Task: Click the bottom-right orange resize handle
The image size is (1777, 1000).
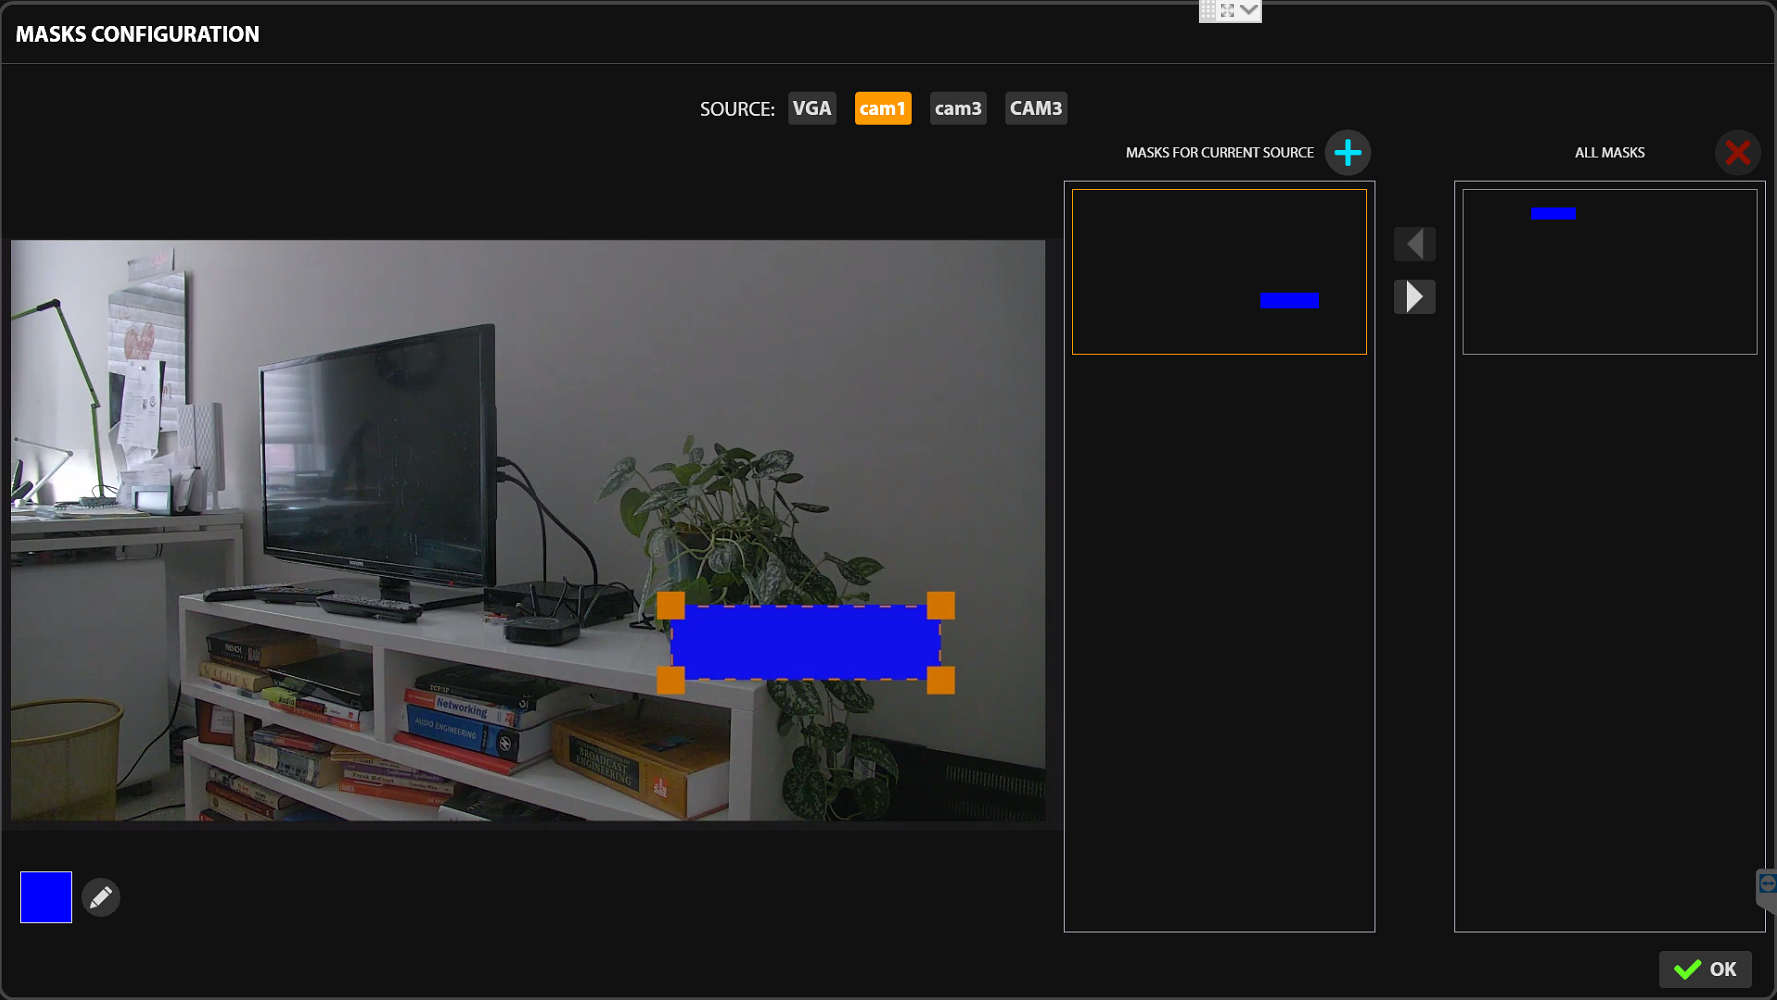Action: tap(940, 681)
